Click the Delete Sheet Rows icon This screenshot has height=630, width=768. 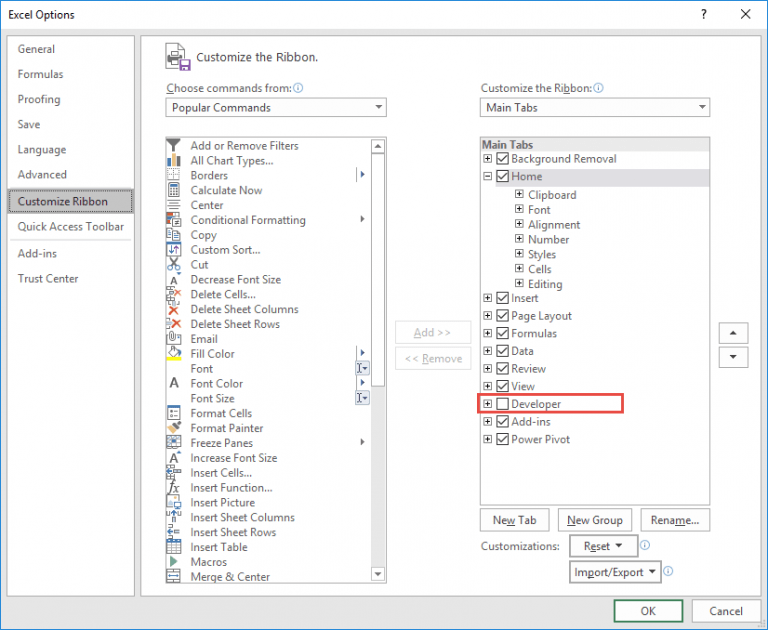point(173,324)
